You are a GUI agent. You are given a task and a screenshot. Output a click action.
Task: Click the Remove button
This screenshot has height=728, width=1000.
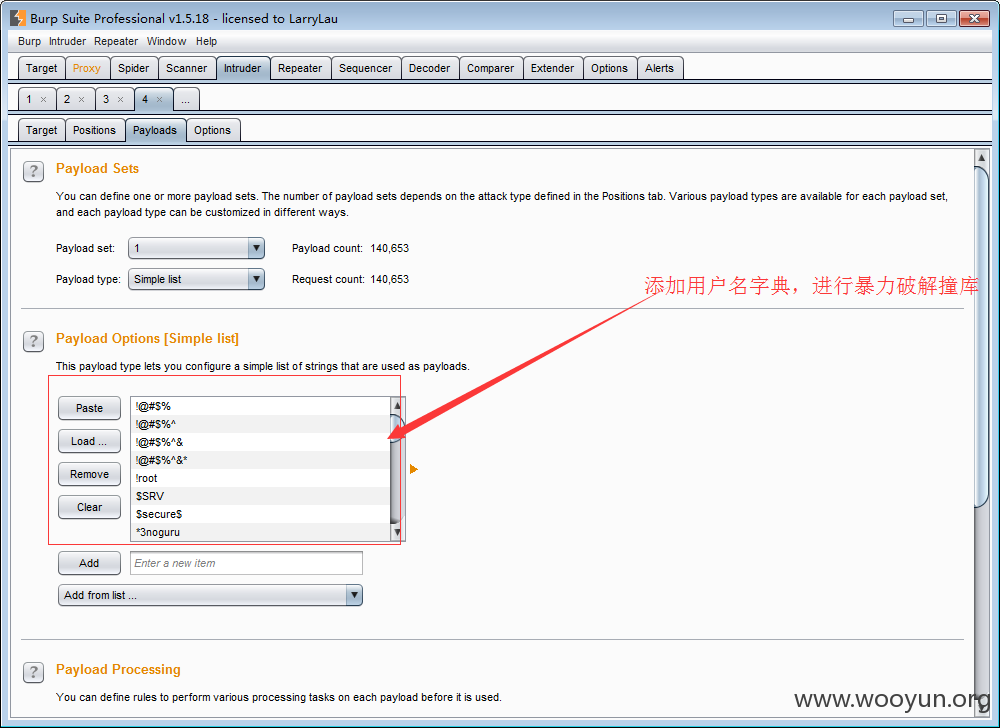[x=89, y=474]
